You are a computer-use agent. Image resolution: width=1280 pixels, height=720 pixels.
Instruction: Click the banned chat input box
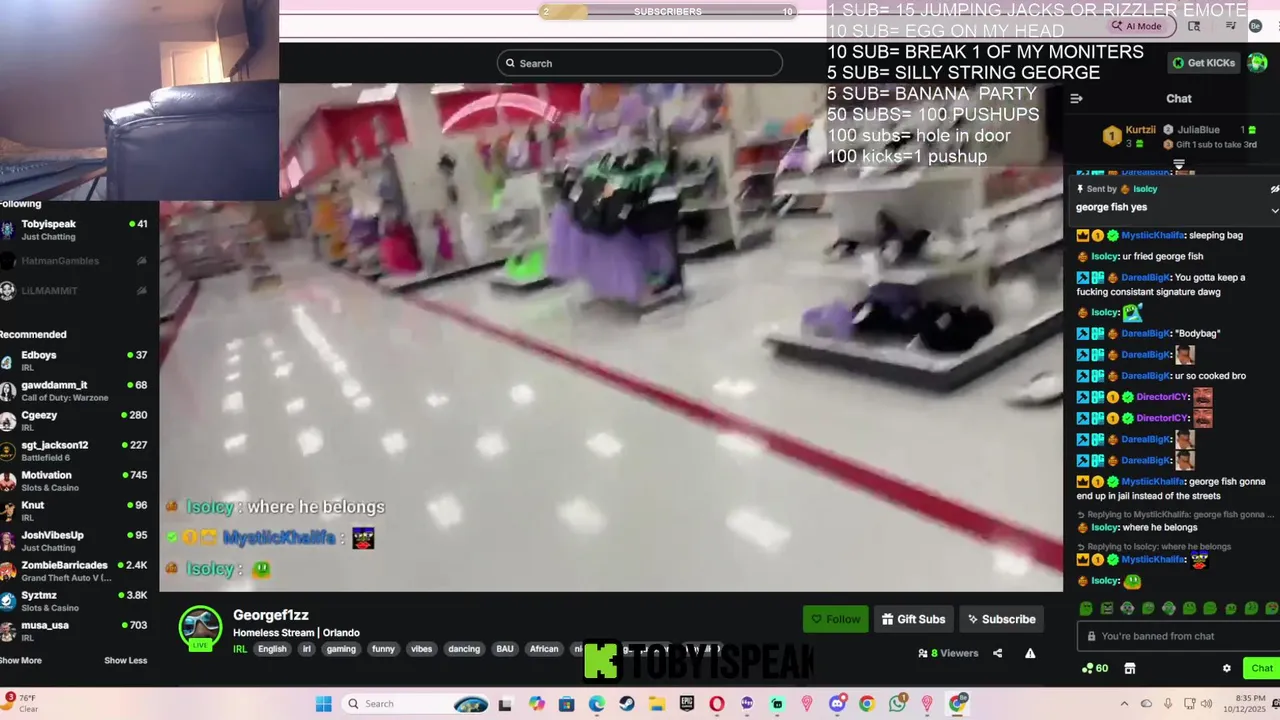[1178, 636]
